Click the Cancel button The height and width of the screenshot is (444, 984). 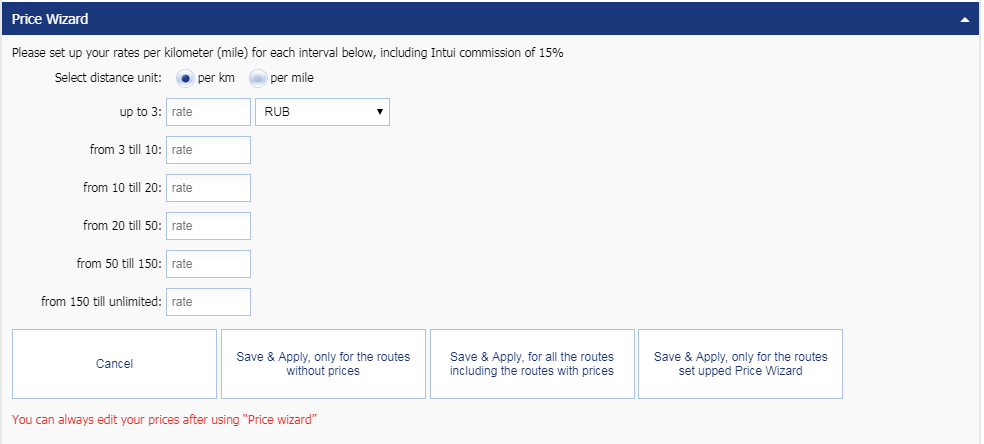114,364
